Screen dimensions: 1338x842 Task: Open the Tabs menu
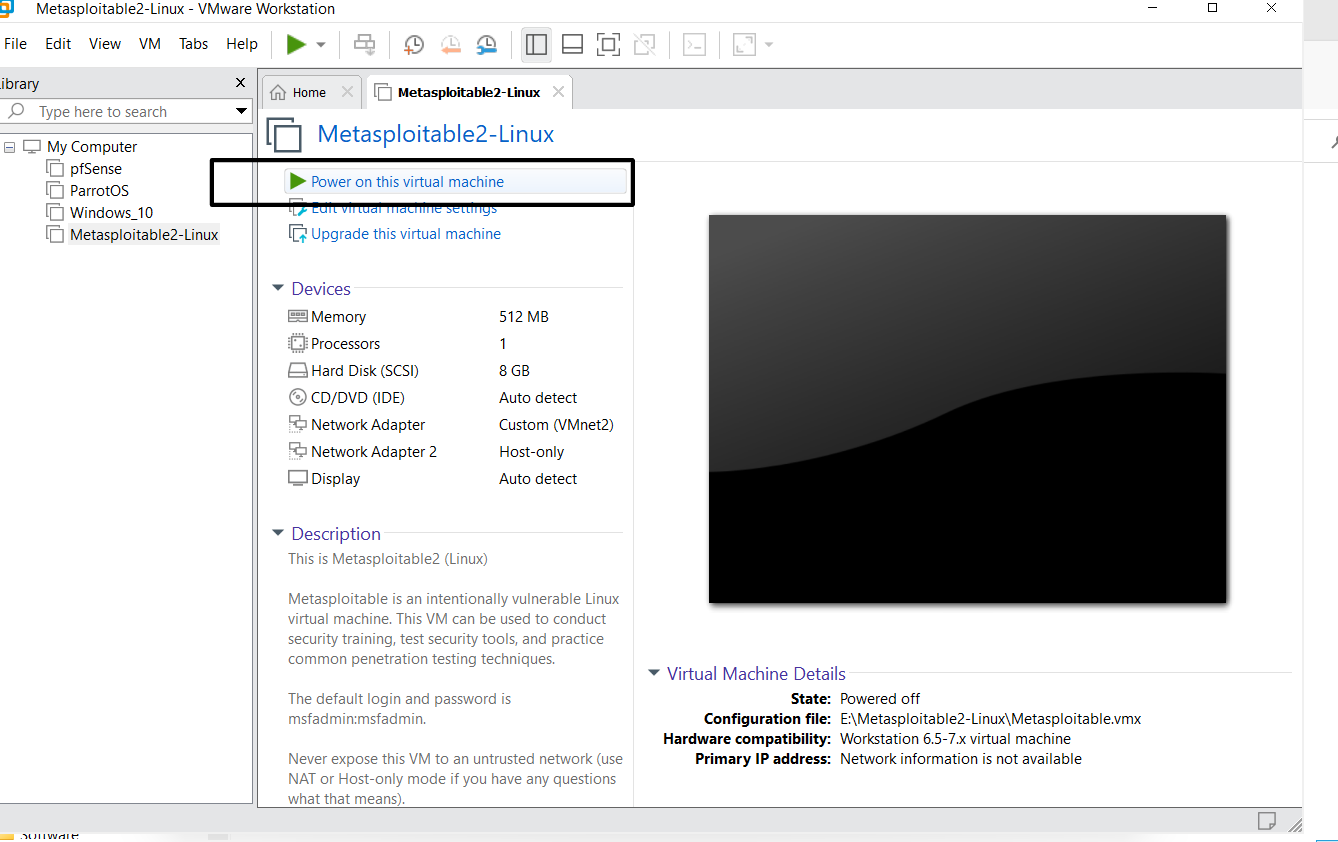coord(194,44)
